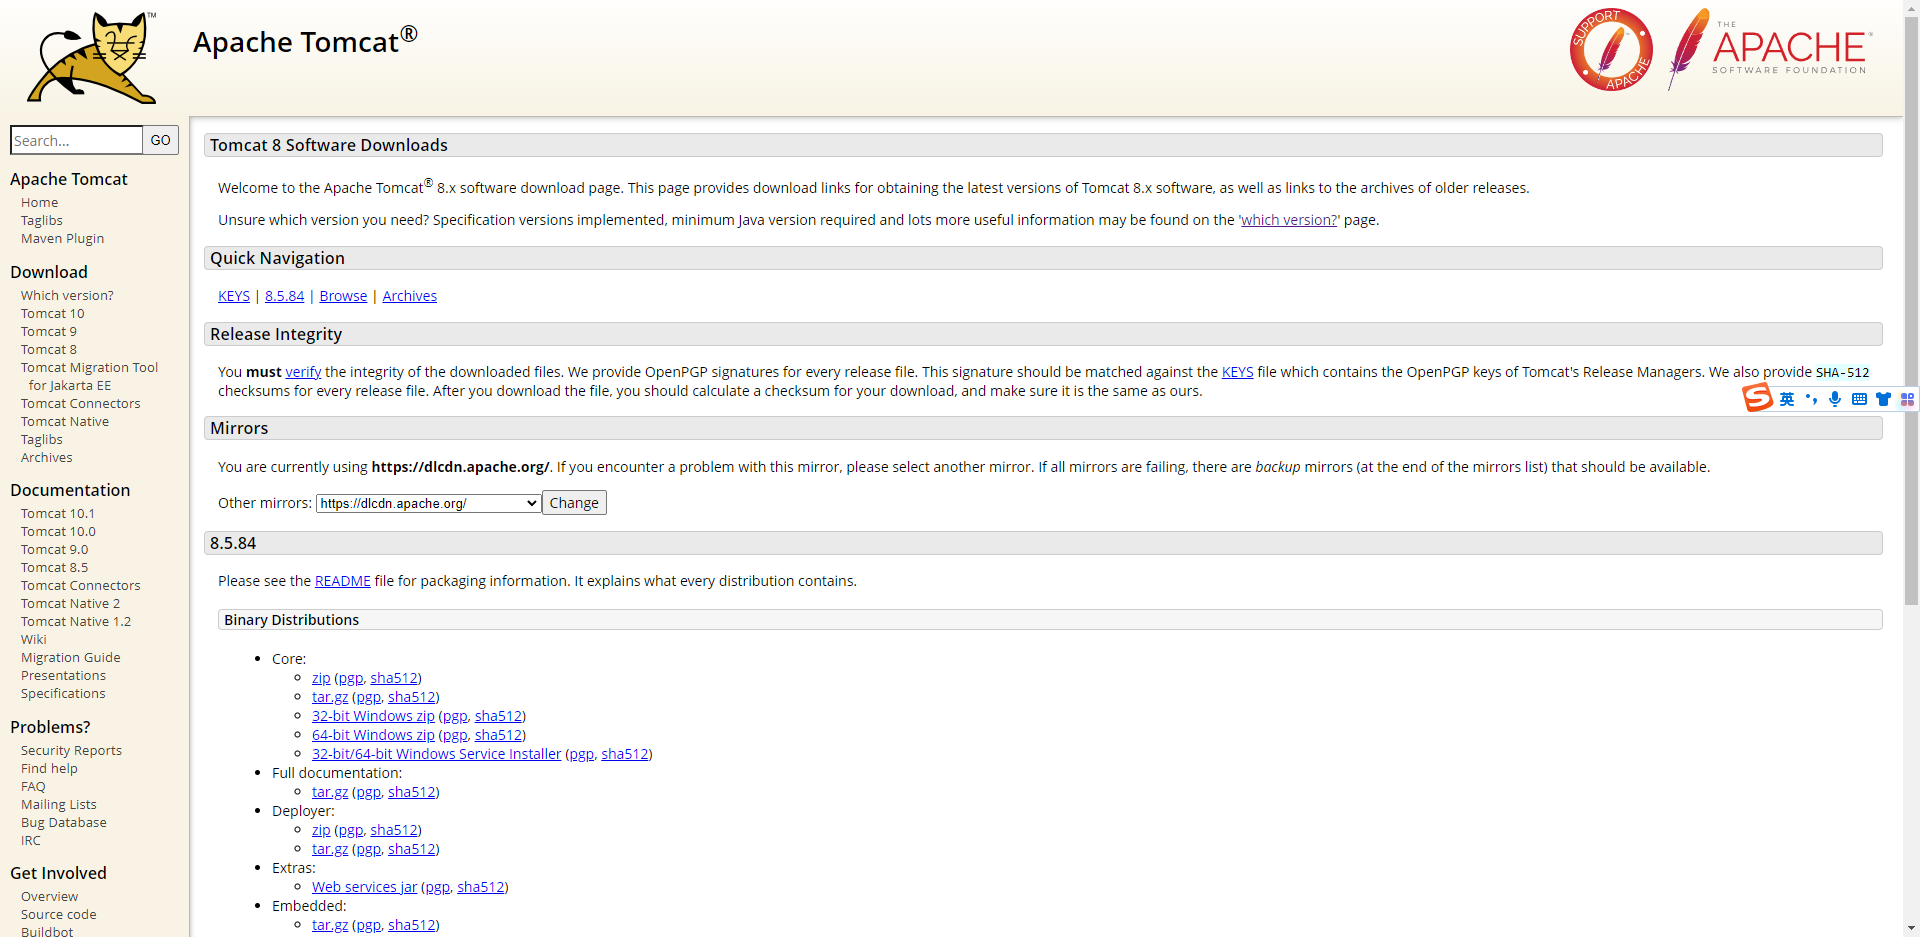Click the vertical page scrollbar thumb

(x=1911, y=310)
